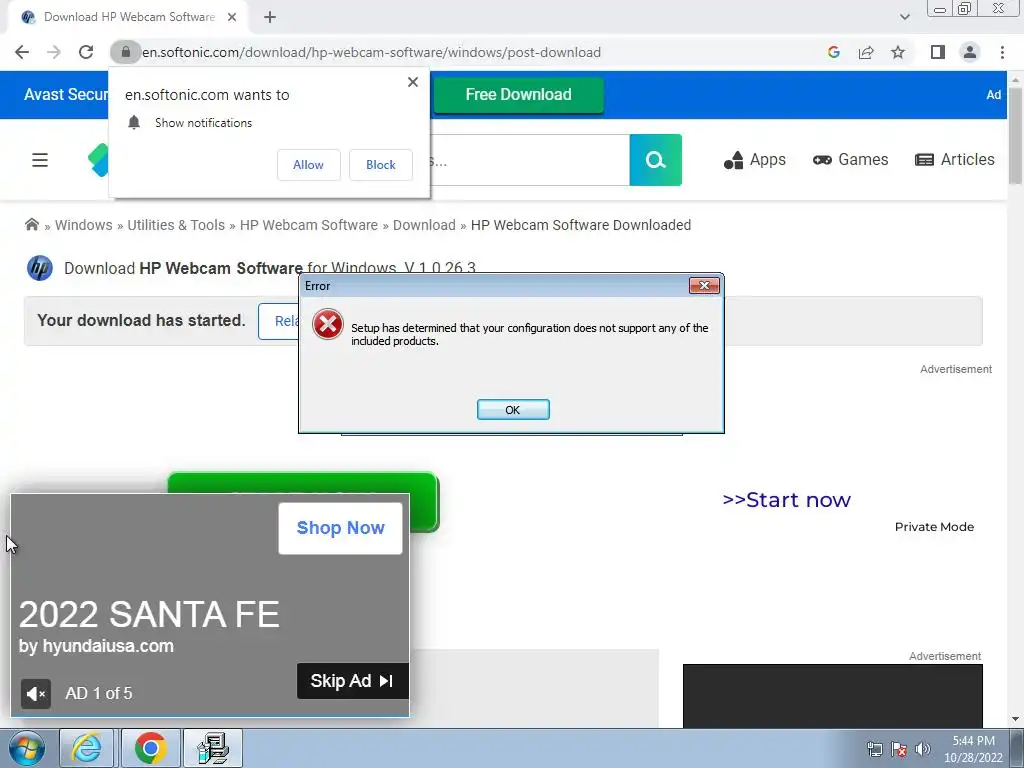This screenshot has height=768, width=1024.
Task: Open Google icon in address bar
Action: pyautogui.click(x=833, y=52)
